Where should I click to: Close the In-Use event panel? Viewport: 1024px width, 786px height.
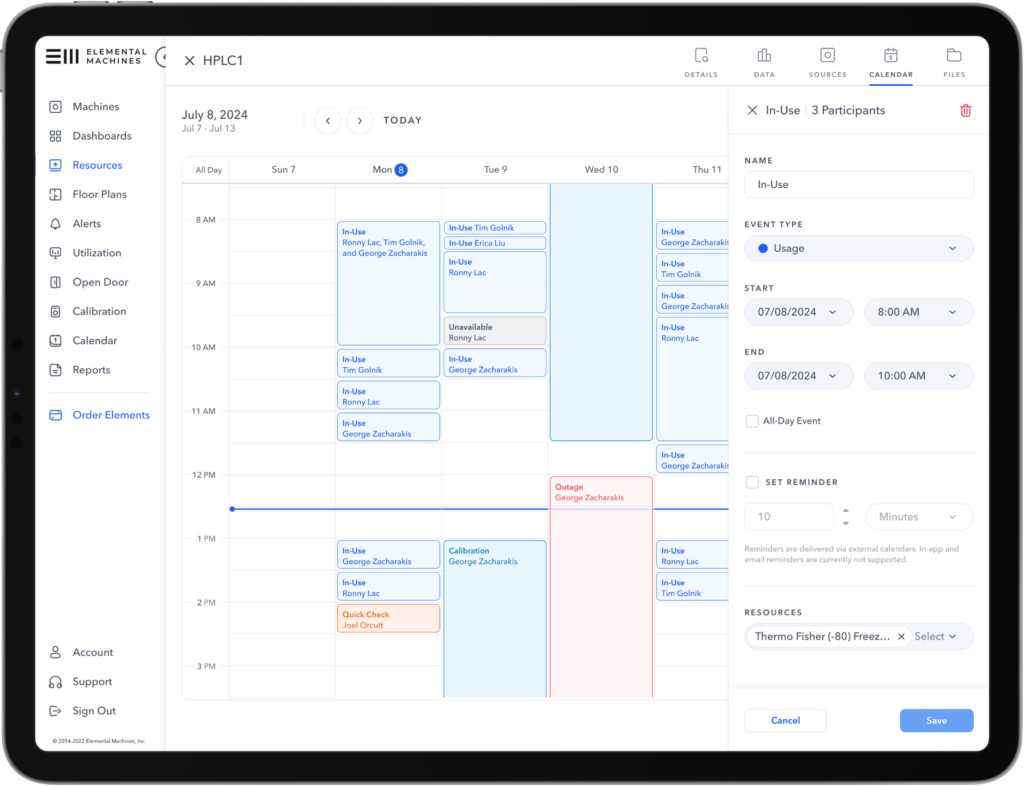(x=752, y=110)
